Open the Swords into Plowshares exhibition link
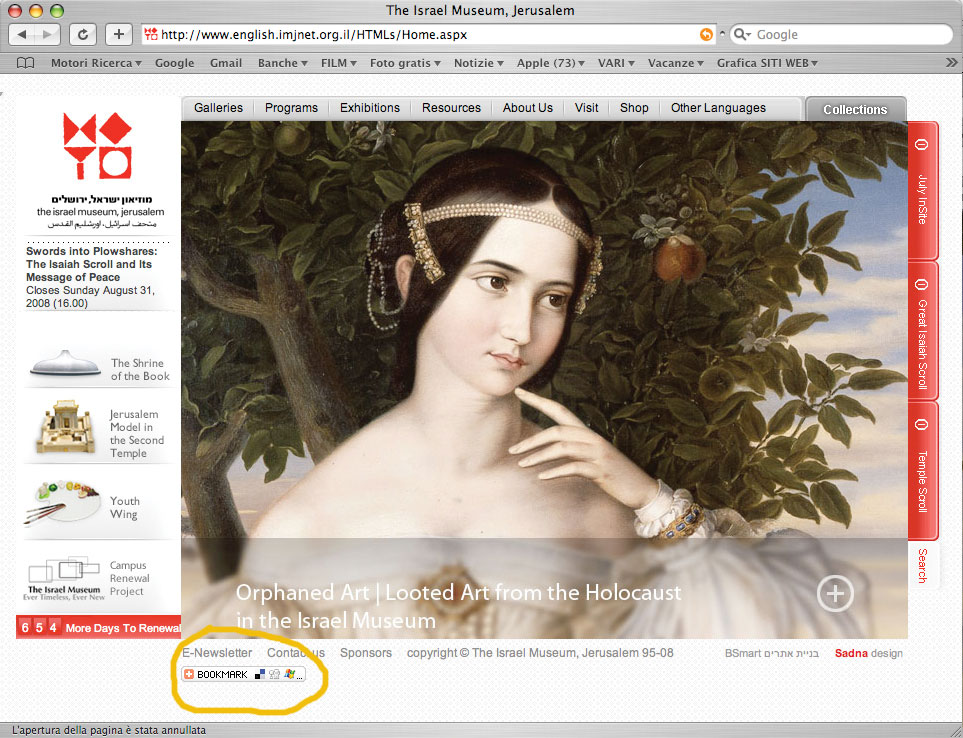The image size is (963, 738). [92, 264]
